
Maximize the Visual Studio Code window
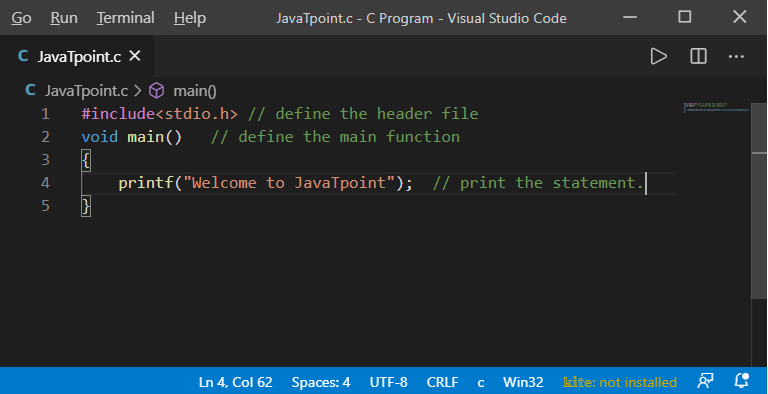click(x=685, y=17)
